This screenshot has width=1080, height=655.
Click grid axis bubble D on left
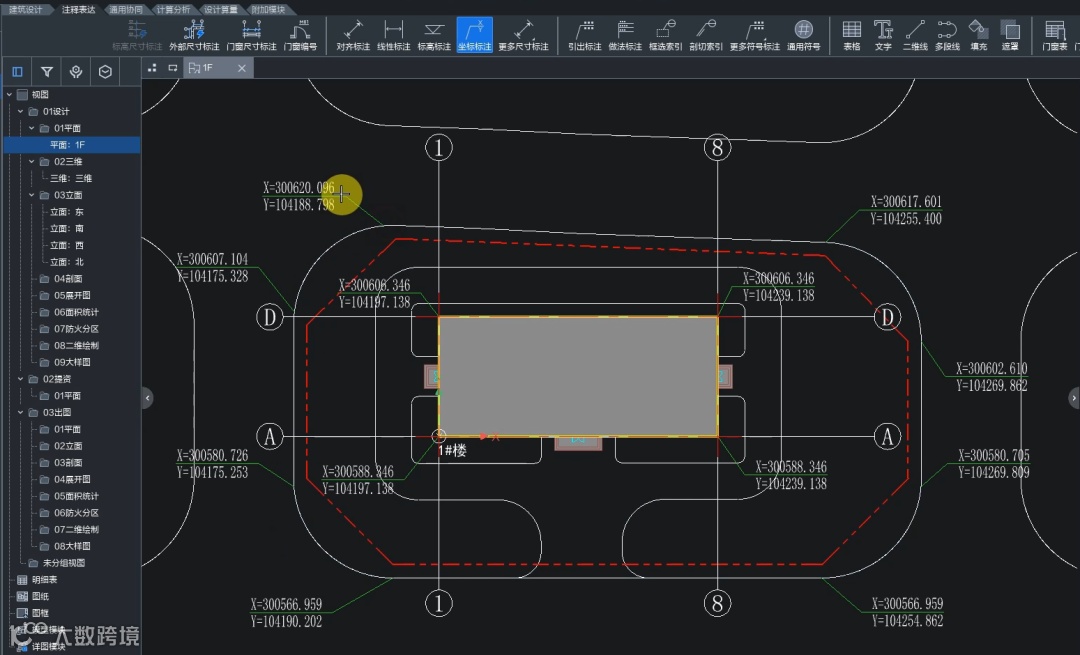point(269,318)
